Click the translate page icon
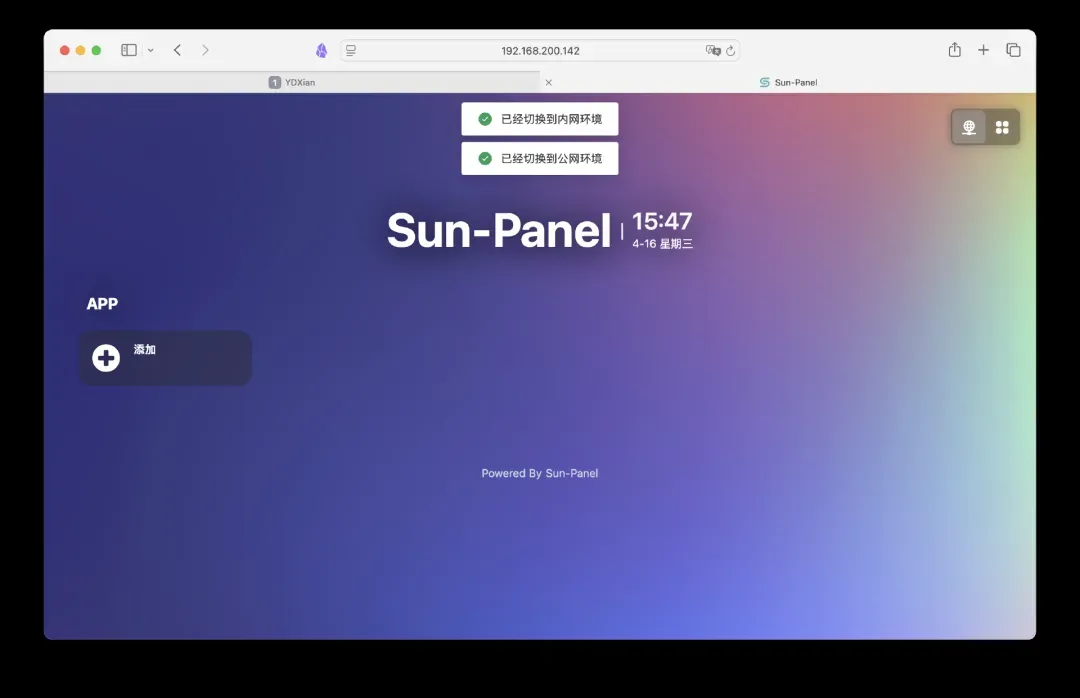Screen dimensions: 1080x698 tap(712, 50)
